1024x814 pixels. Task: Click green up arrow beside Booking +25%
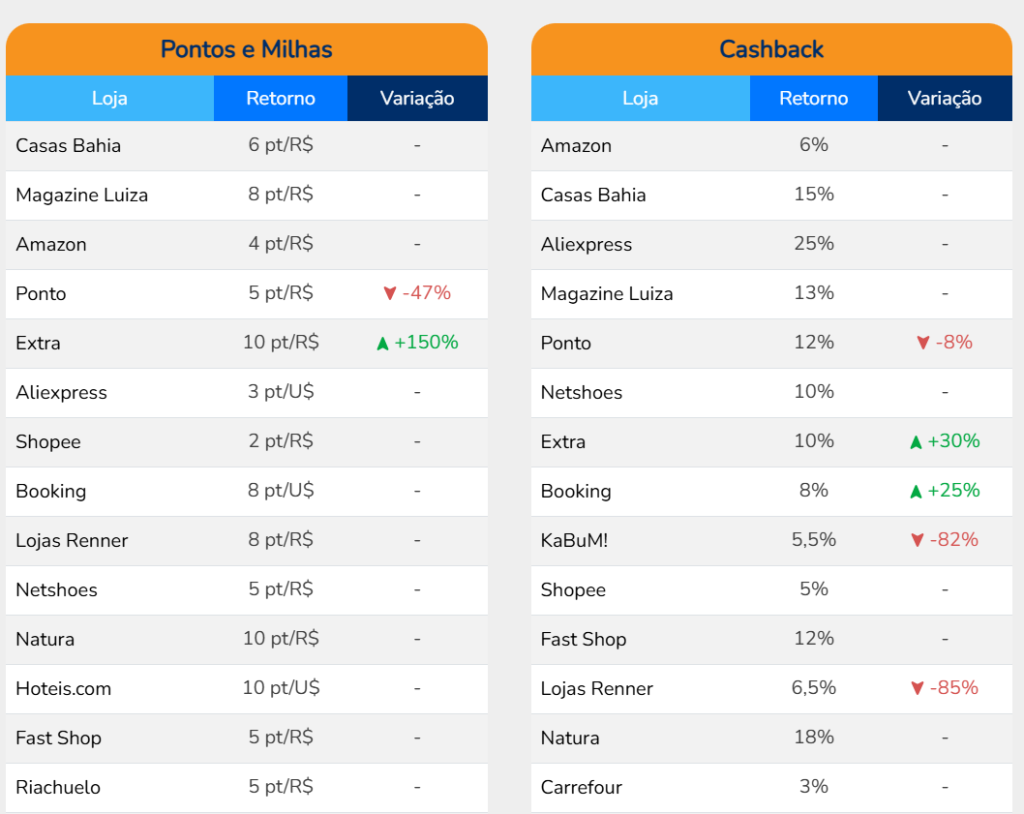(915, 491)
